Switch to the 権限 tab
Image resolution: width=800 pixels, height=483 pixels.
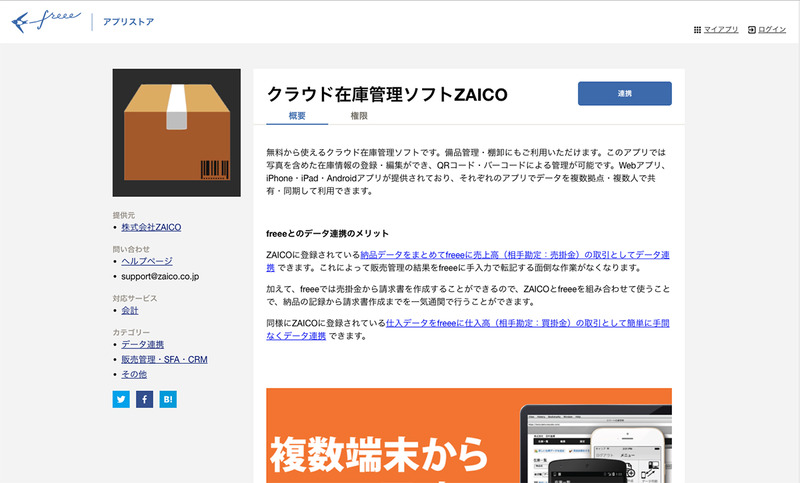coord(359,116)
